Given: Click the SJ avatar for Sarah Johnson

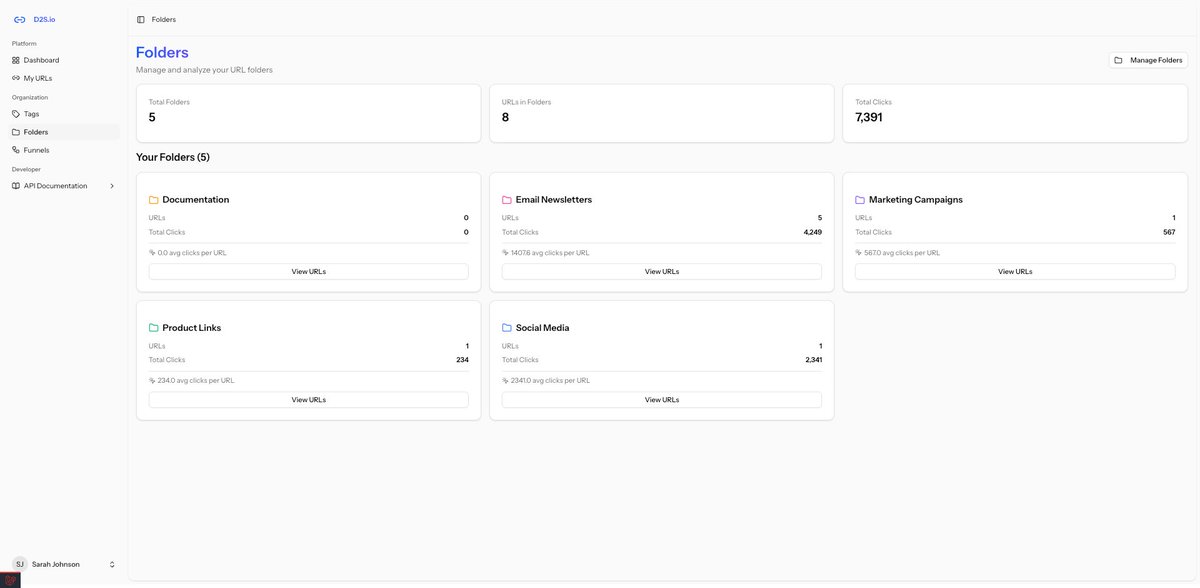Looking at the screenshot, I should click(x=19, y=564).
